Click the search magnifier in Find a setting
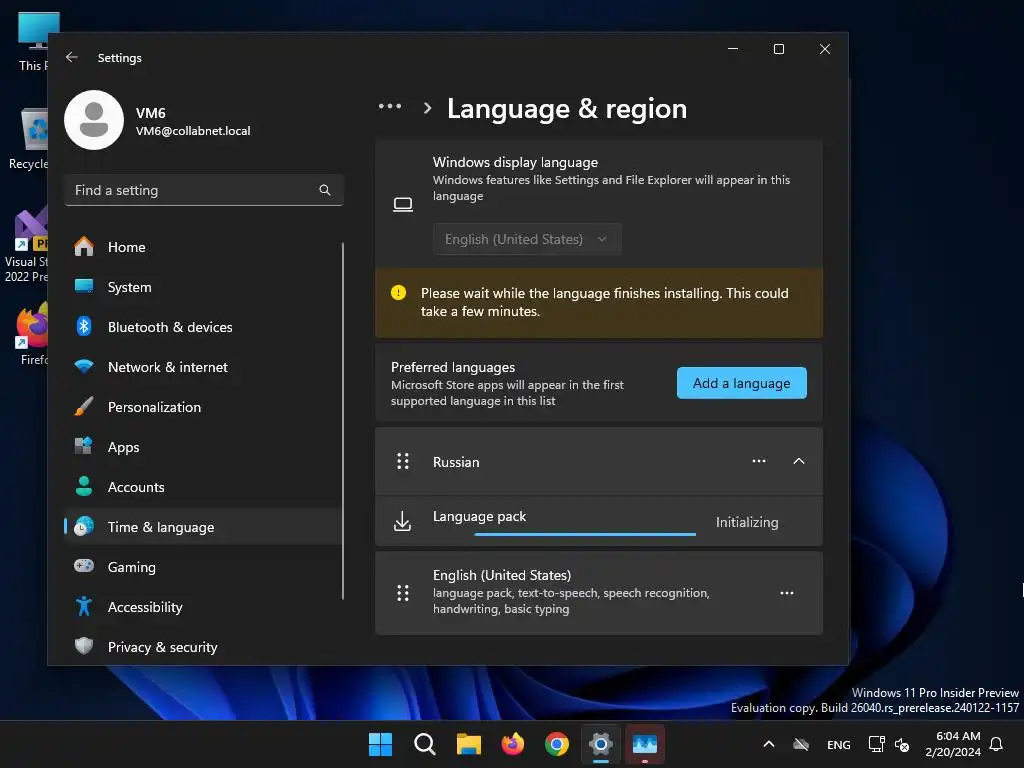Screen dimensions: 1024x768 coord(325,190)
